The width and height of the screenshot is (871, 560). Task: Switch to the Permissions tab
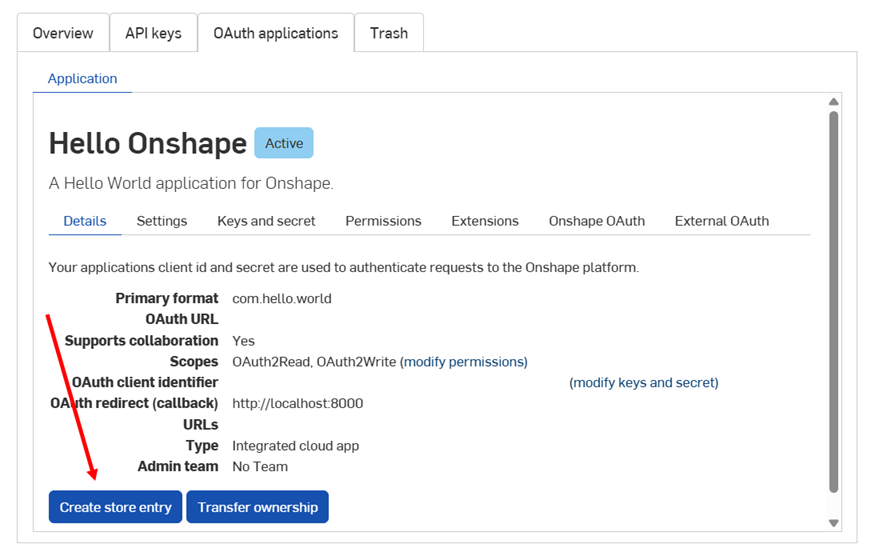pyautogui.click(x=383, y=221)
